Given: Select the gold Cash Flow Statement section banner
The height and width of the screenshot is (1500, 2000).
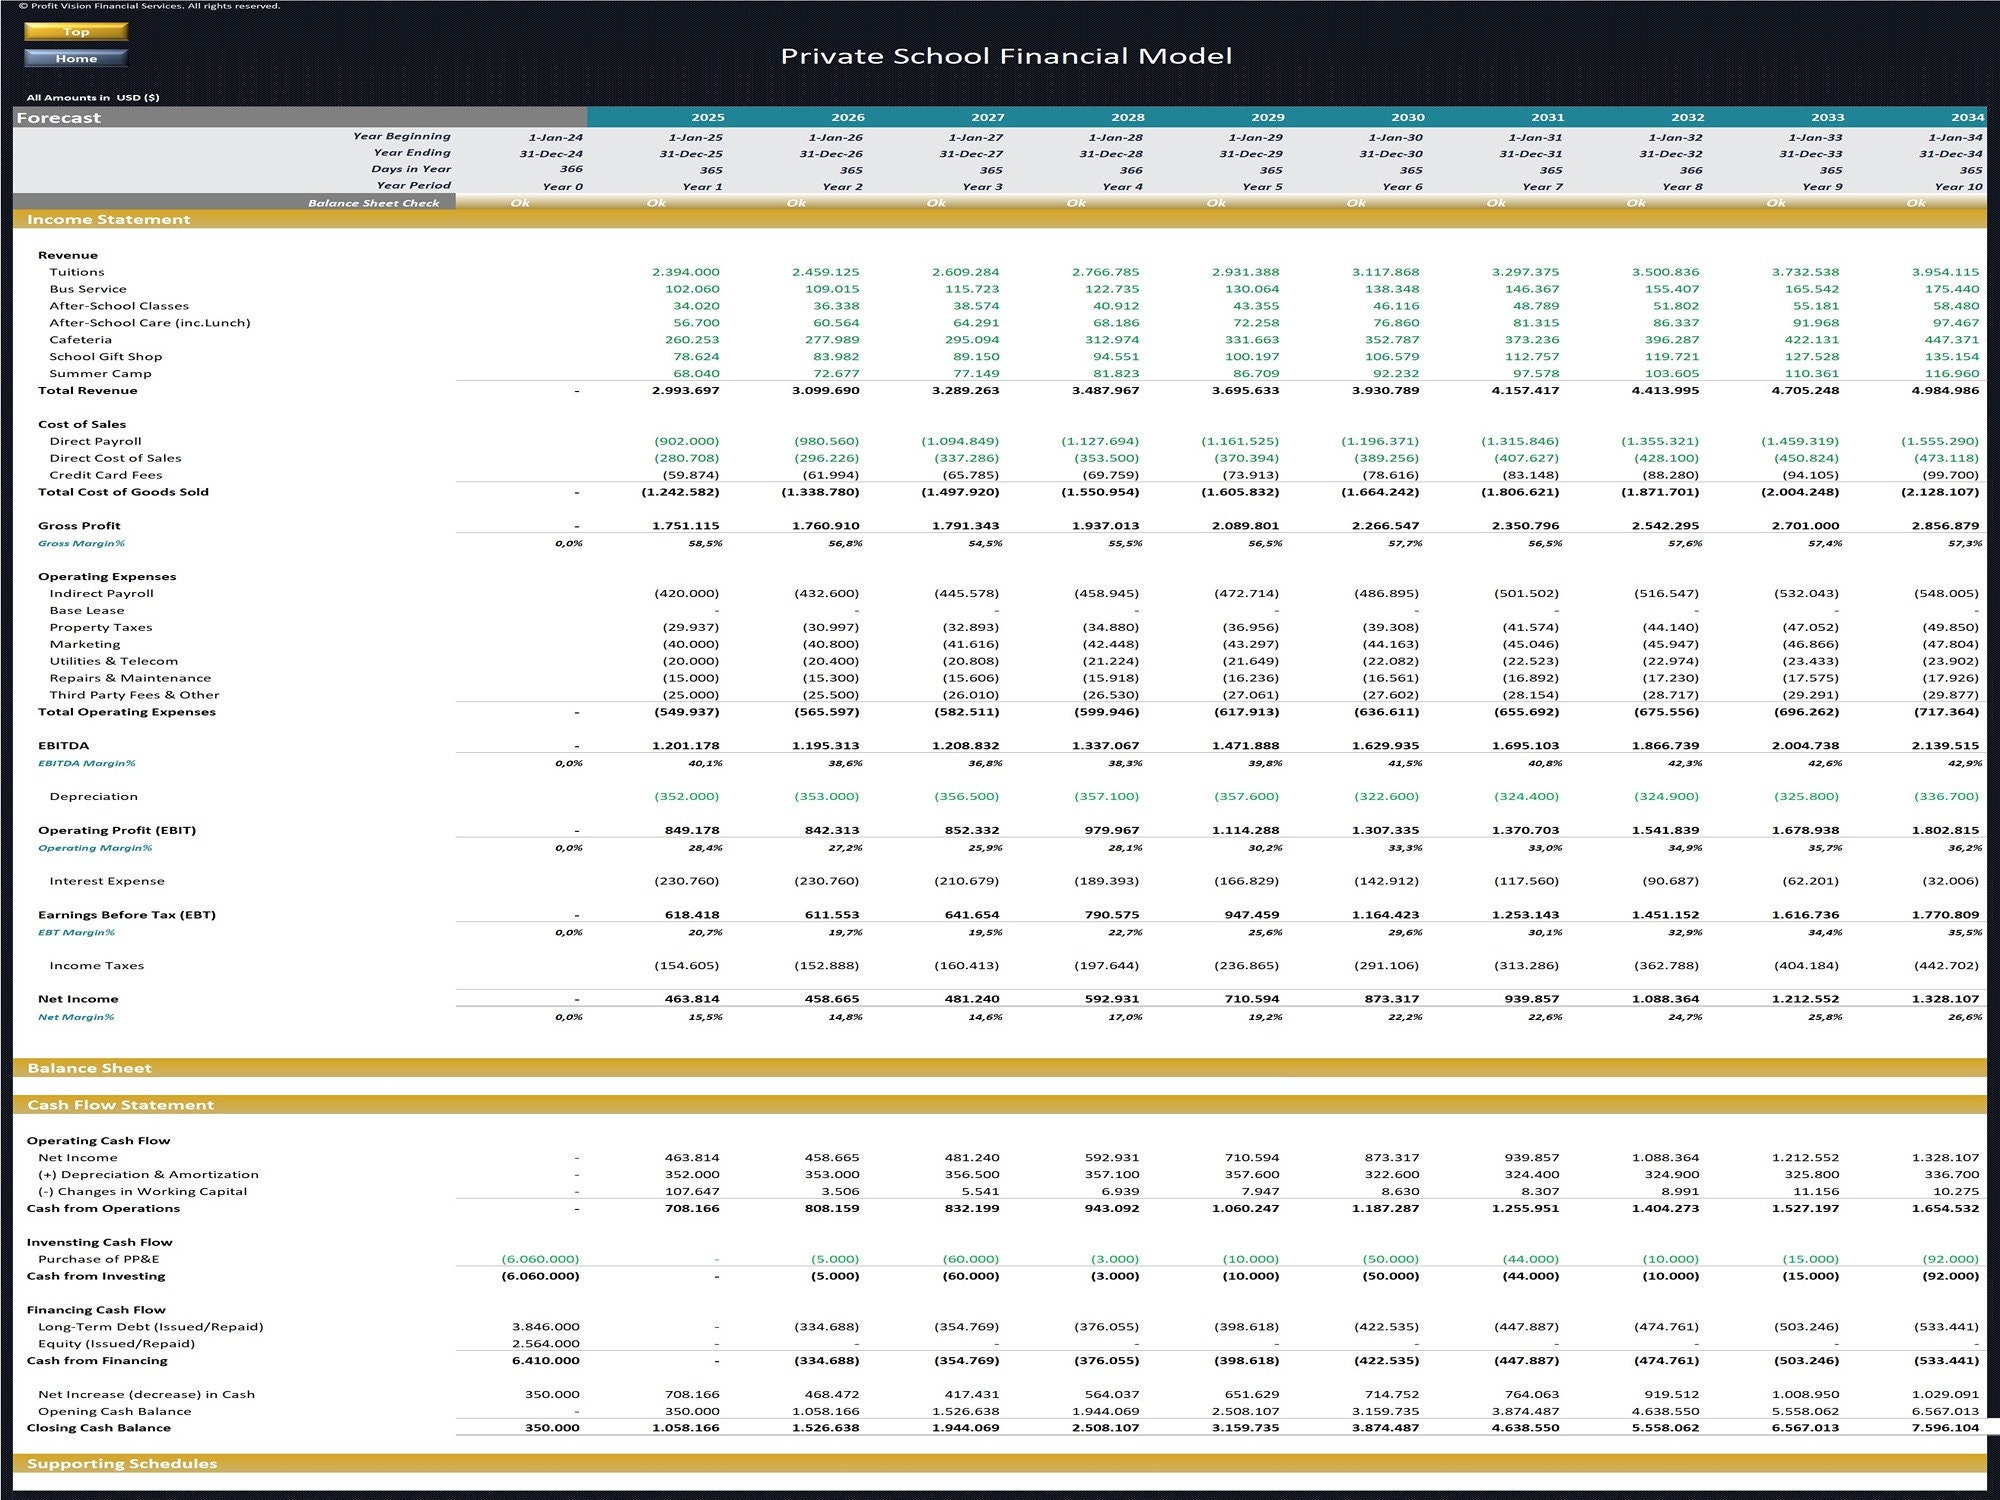Looking at the screenshot, I should pyautogui.click(x=120, y=1105).
